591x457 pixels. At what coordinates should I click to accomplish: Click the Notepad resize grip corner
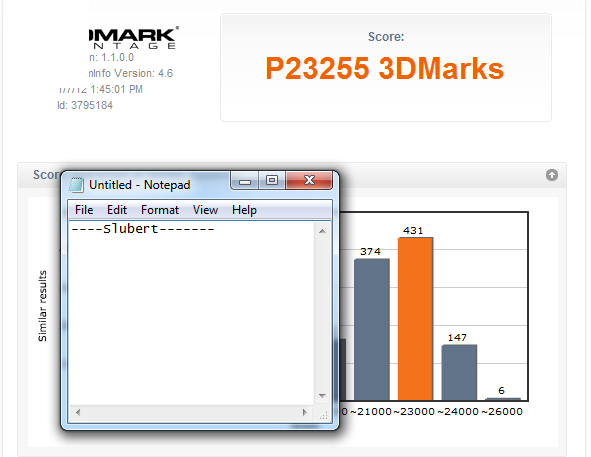pyautogui.click(x=323, y=415)
